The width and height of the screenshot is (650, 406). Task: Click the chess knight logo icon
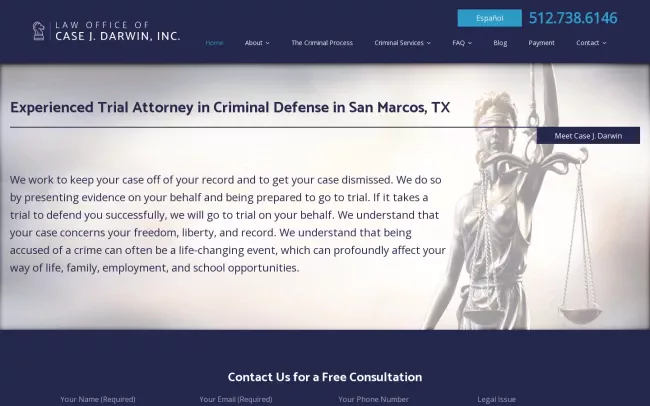(39, 31)
